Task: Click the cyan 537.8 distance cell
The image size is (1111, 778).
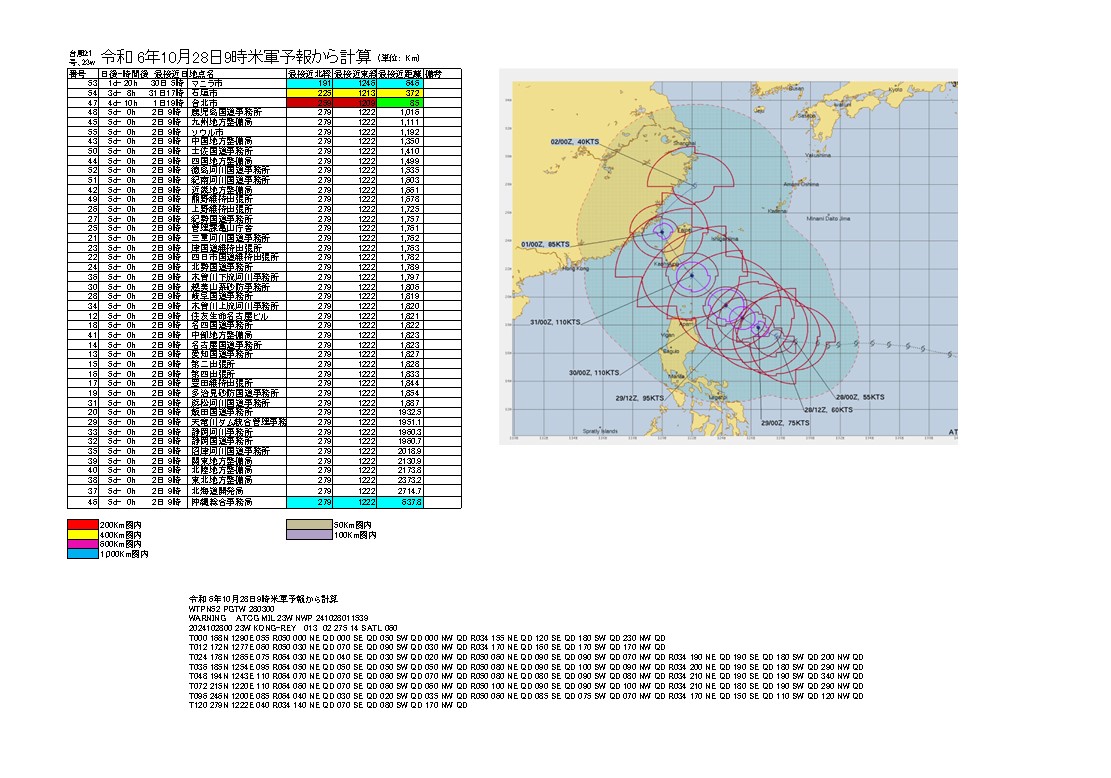Action: pyautogui.click(x=400, y=502)
